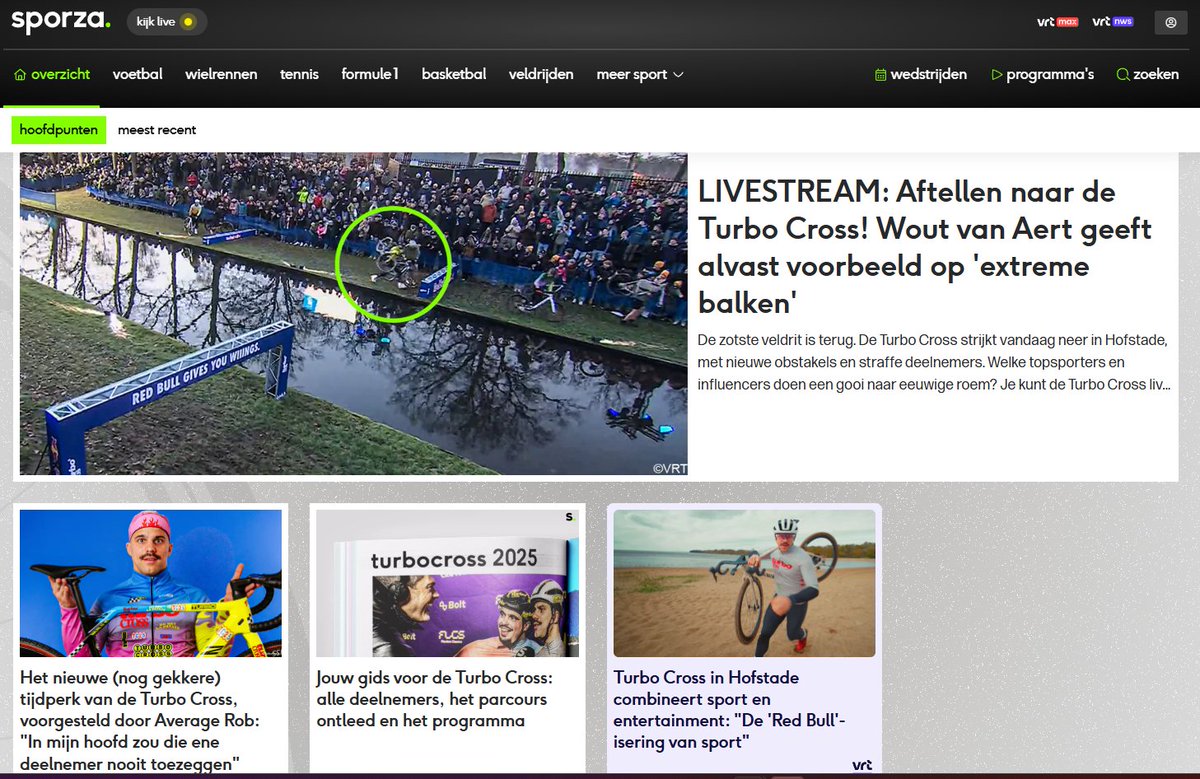Navigate to the 'tennis' section
The width and height of the screenshot is (1200, 779).
(x=299, y=74)
